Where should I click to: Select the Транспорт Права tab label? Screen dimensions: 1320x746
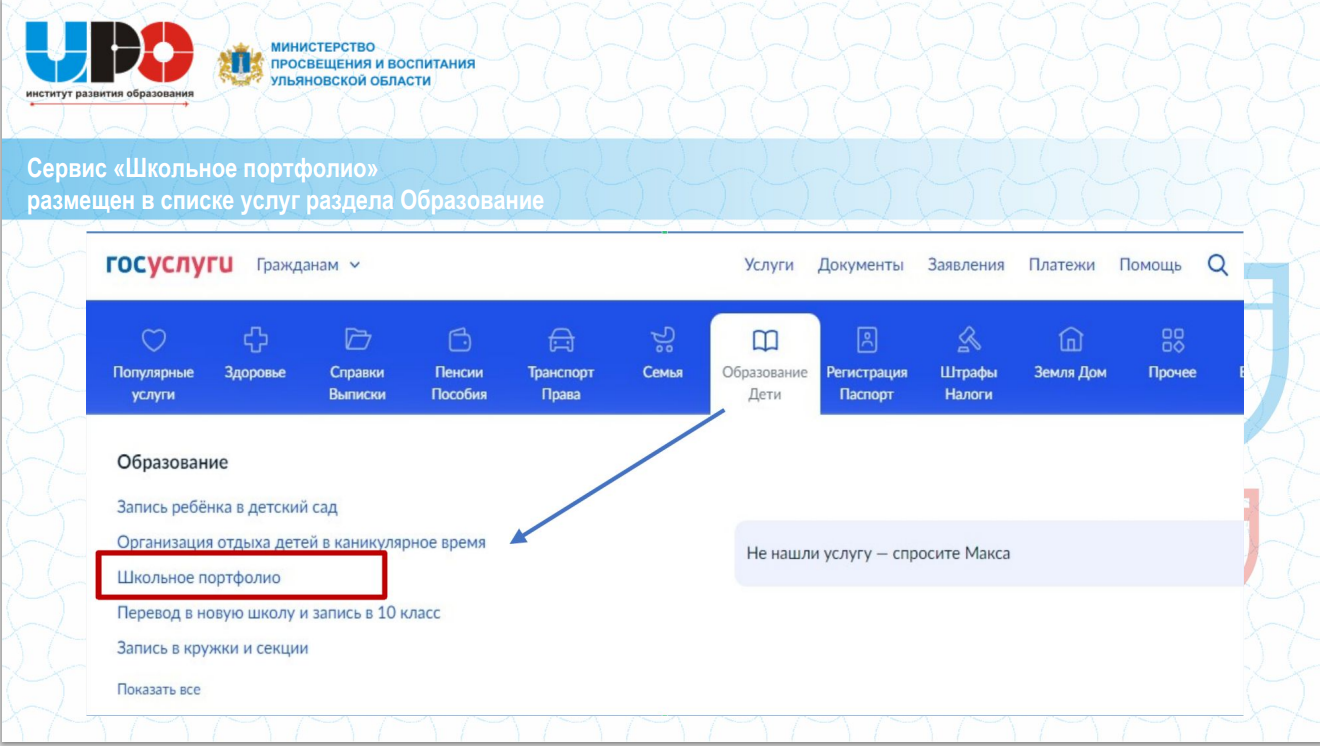[561, 383]
